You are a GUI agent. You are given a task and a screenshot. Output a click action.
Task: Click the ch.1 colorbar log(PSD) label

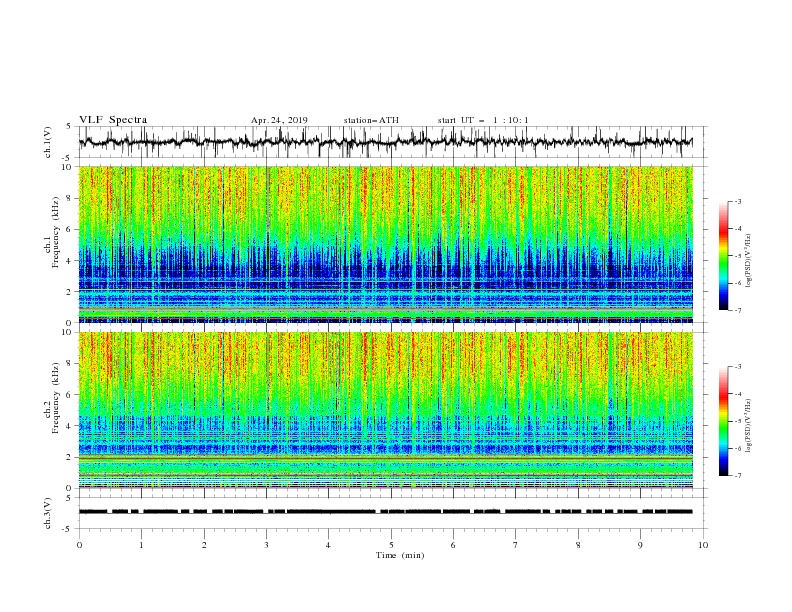[750, 261]
